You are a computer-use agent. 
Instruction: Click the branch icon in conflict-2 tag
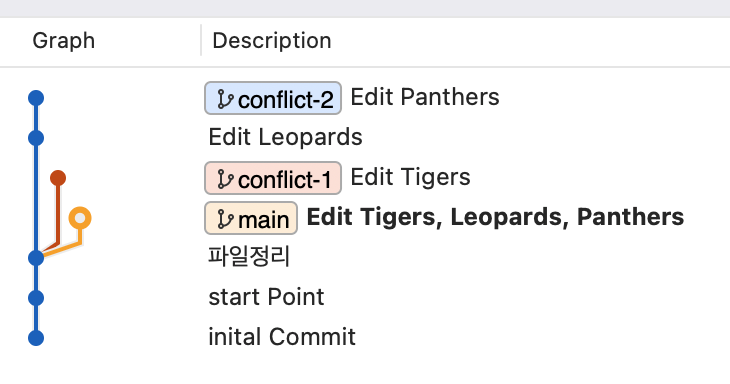click(225, 99)
